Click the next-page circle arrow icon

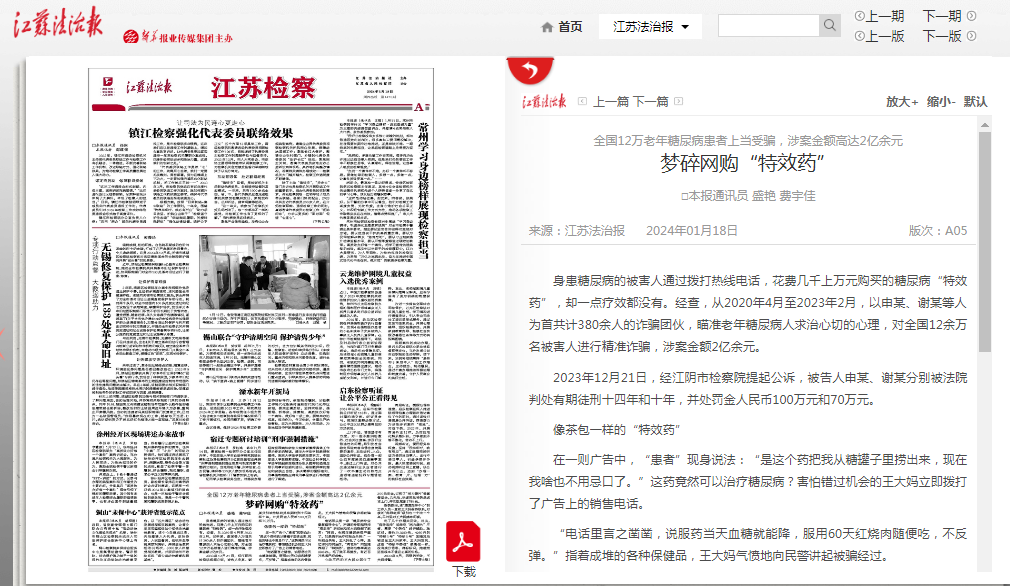point(971,36)
